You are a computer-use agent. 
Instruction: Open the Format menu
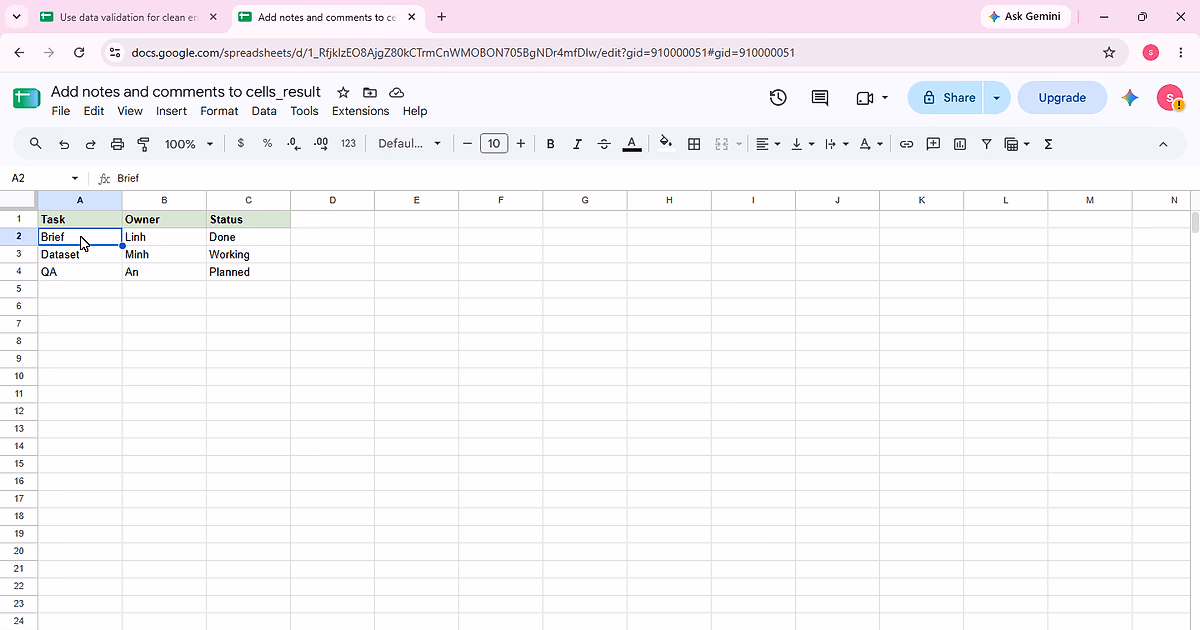[219, 111]
